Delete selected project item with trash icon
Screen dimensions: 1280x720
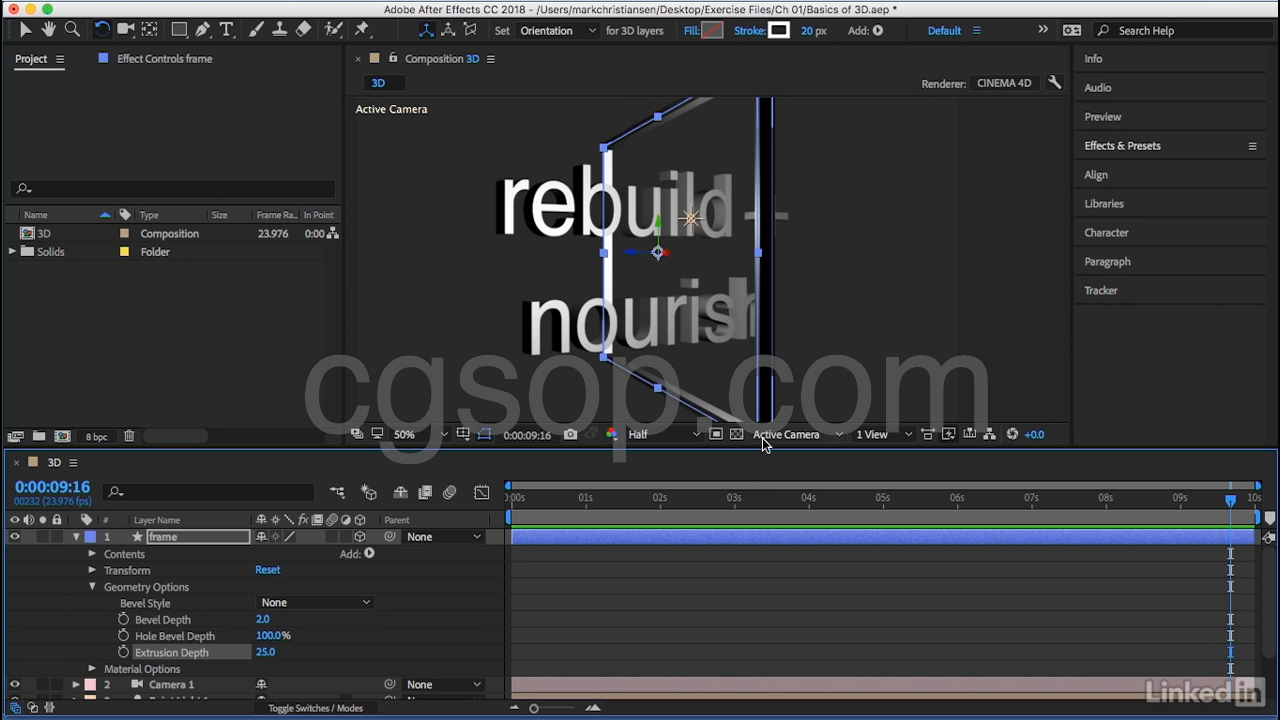tap(129, 436)
